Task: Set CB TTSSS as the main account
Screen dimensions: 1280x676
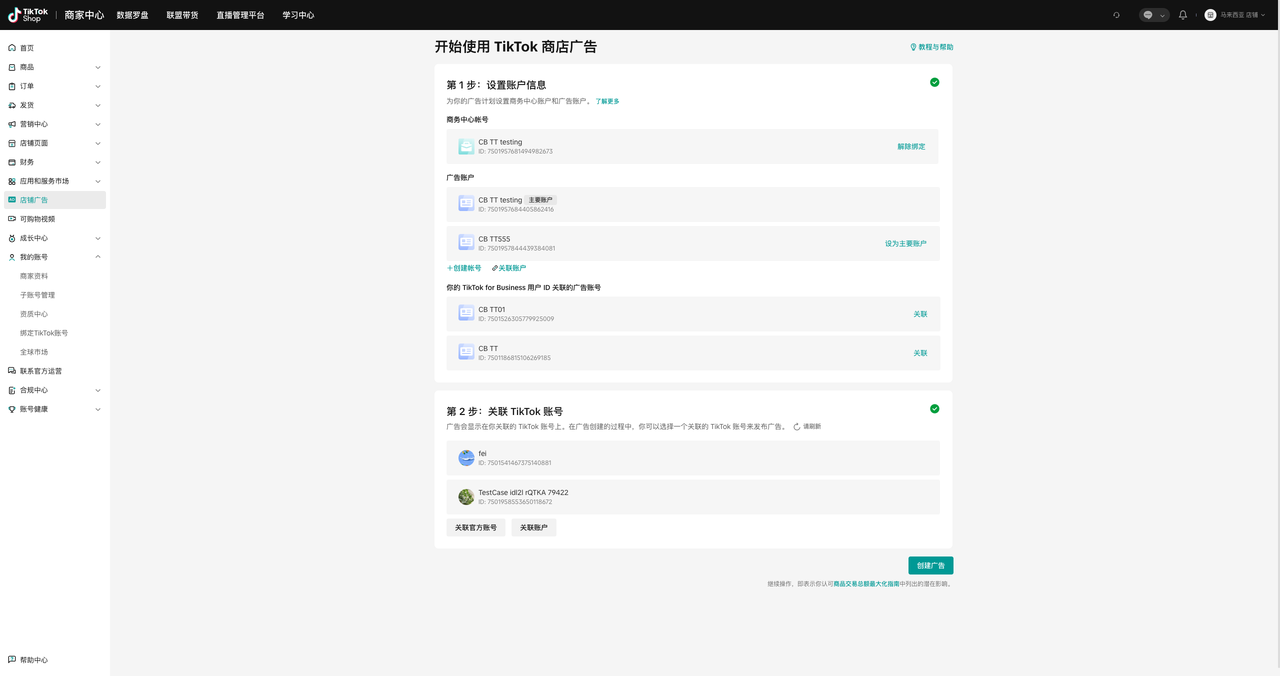Action: pyautogui.click(x=905, y=243)
